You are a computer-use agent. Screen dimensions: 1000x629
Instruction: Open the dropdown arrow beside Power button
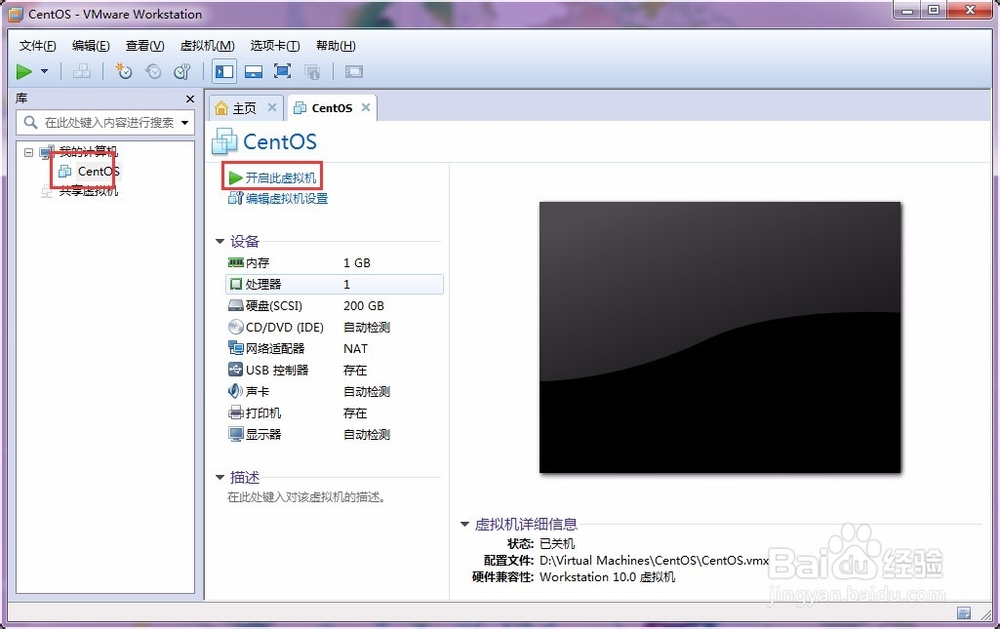pyautogui.click(x=43, y=71)
